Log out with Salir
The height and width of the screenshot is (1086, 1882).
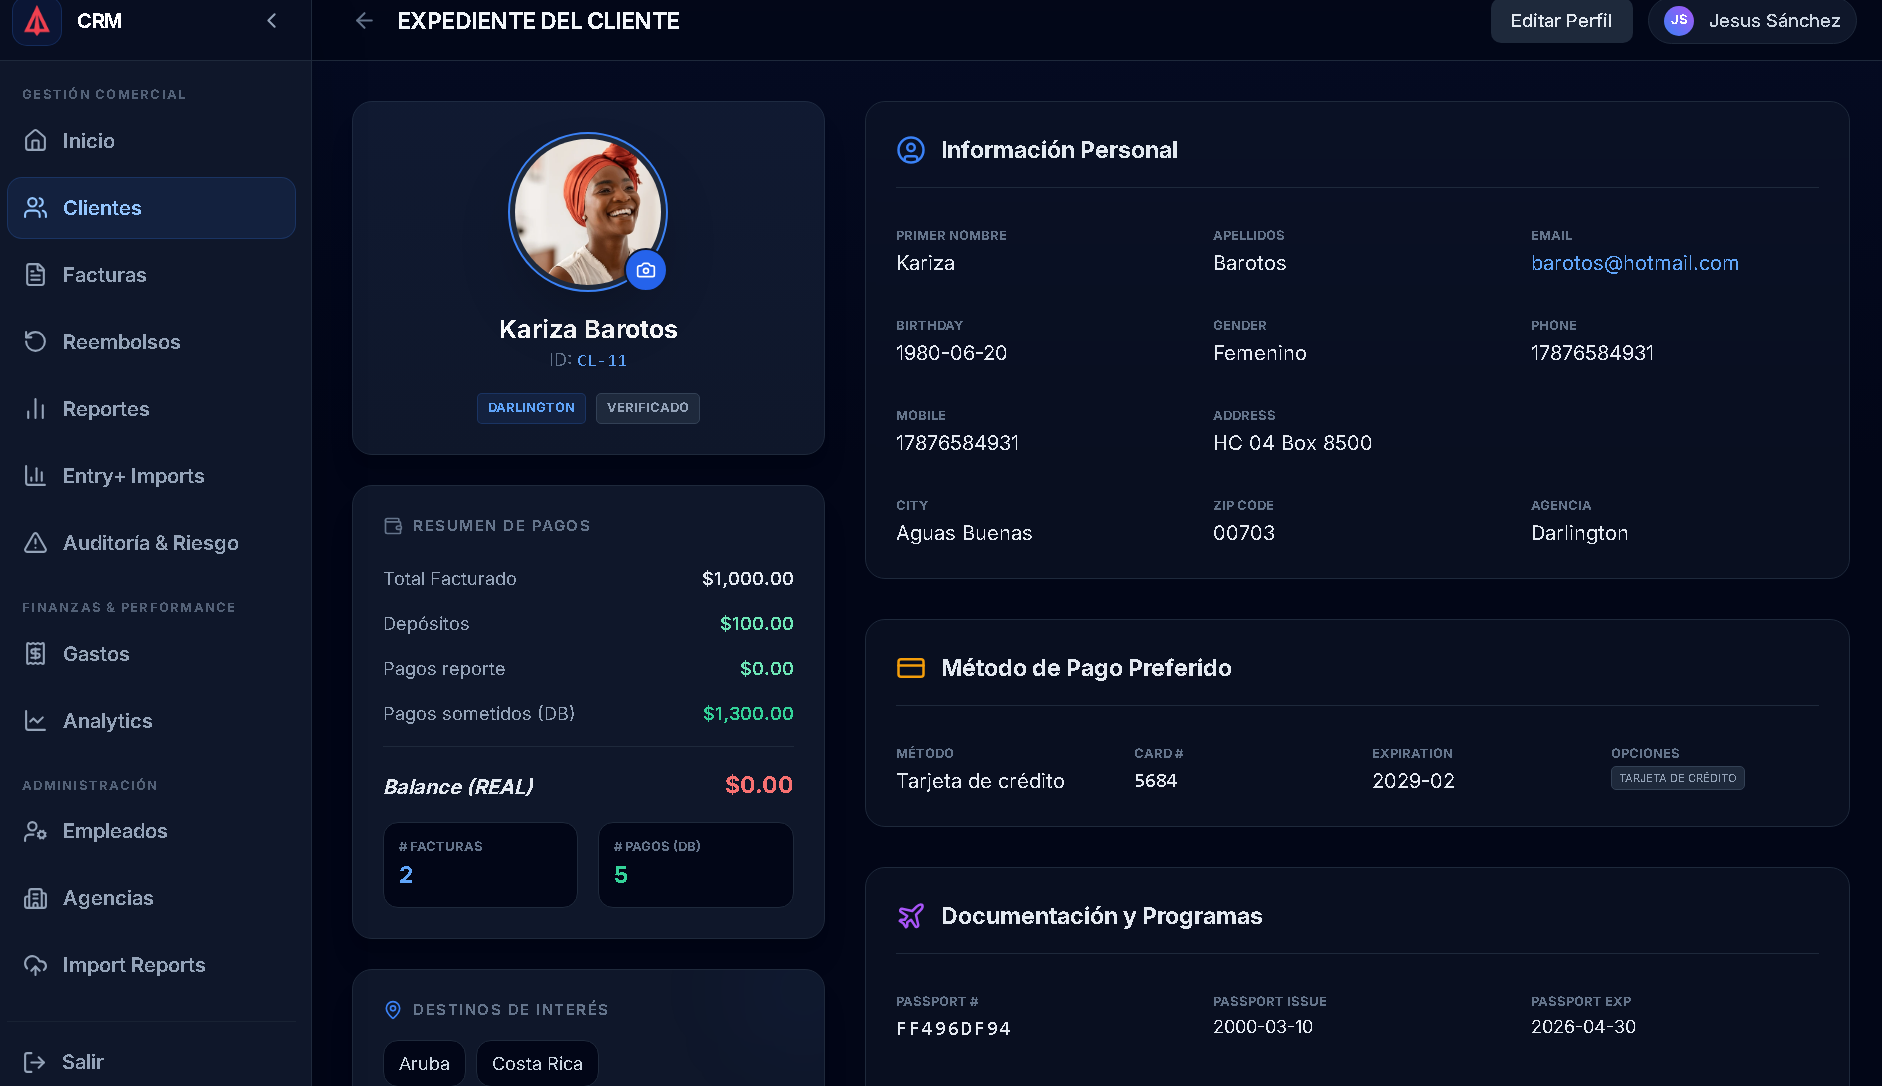pos(151,1062)
